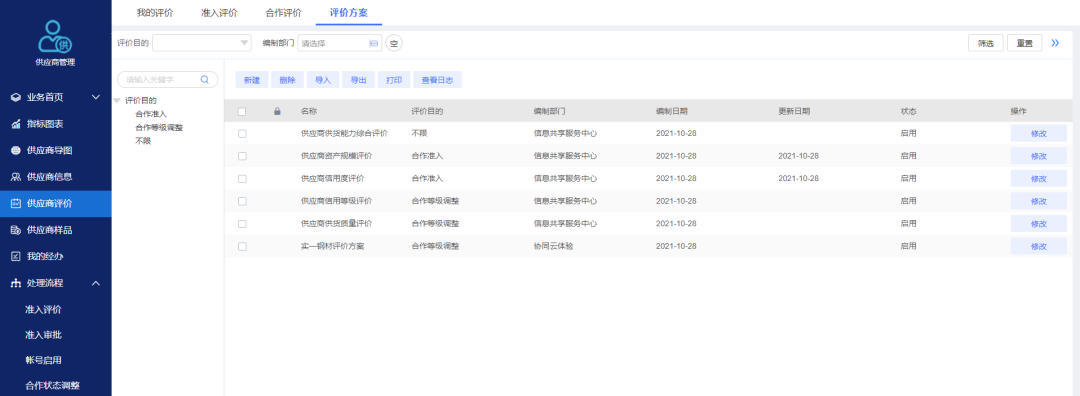The height and width of the screenshot is (396, 1080).
Task: Click the 导入 button
Action: pyautogui.click(x=323, y=80)
